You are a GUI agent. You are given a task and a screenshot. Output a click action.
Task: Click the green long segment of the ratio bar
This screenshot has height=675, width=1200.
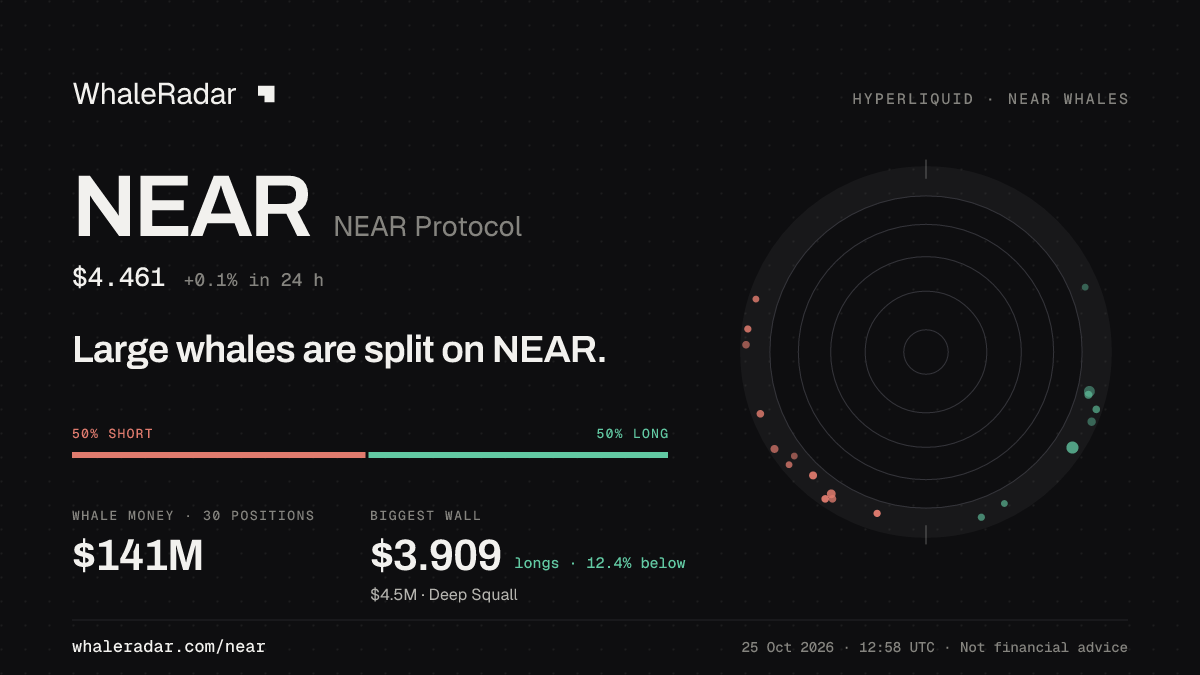pos(518,455)
